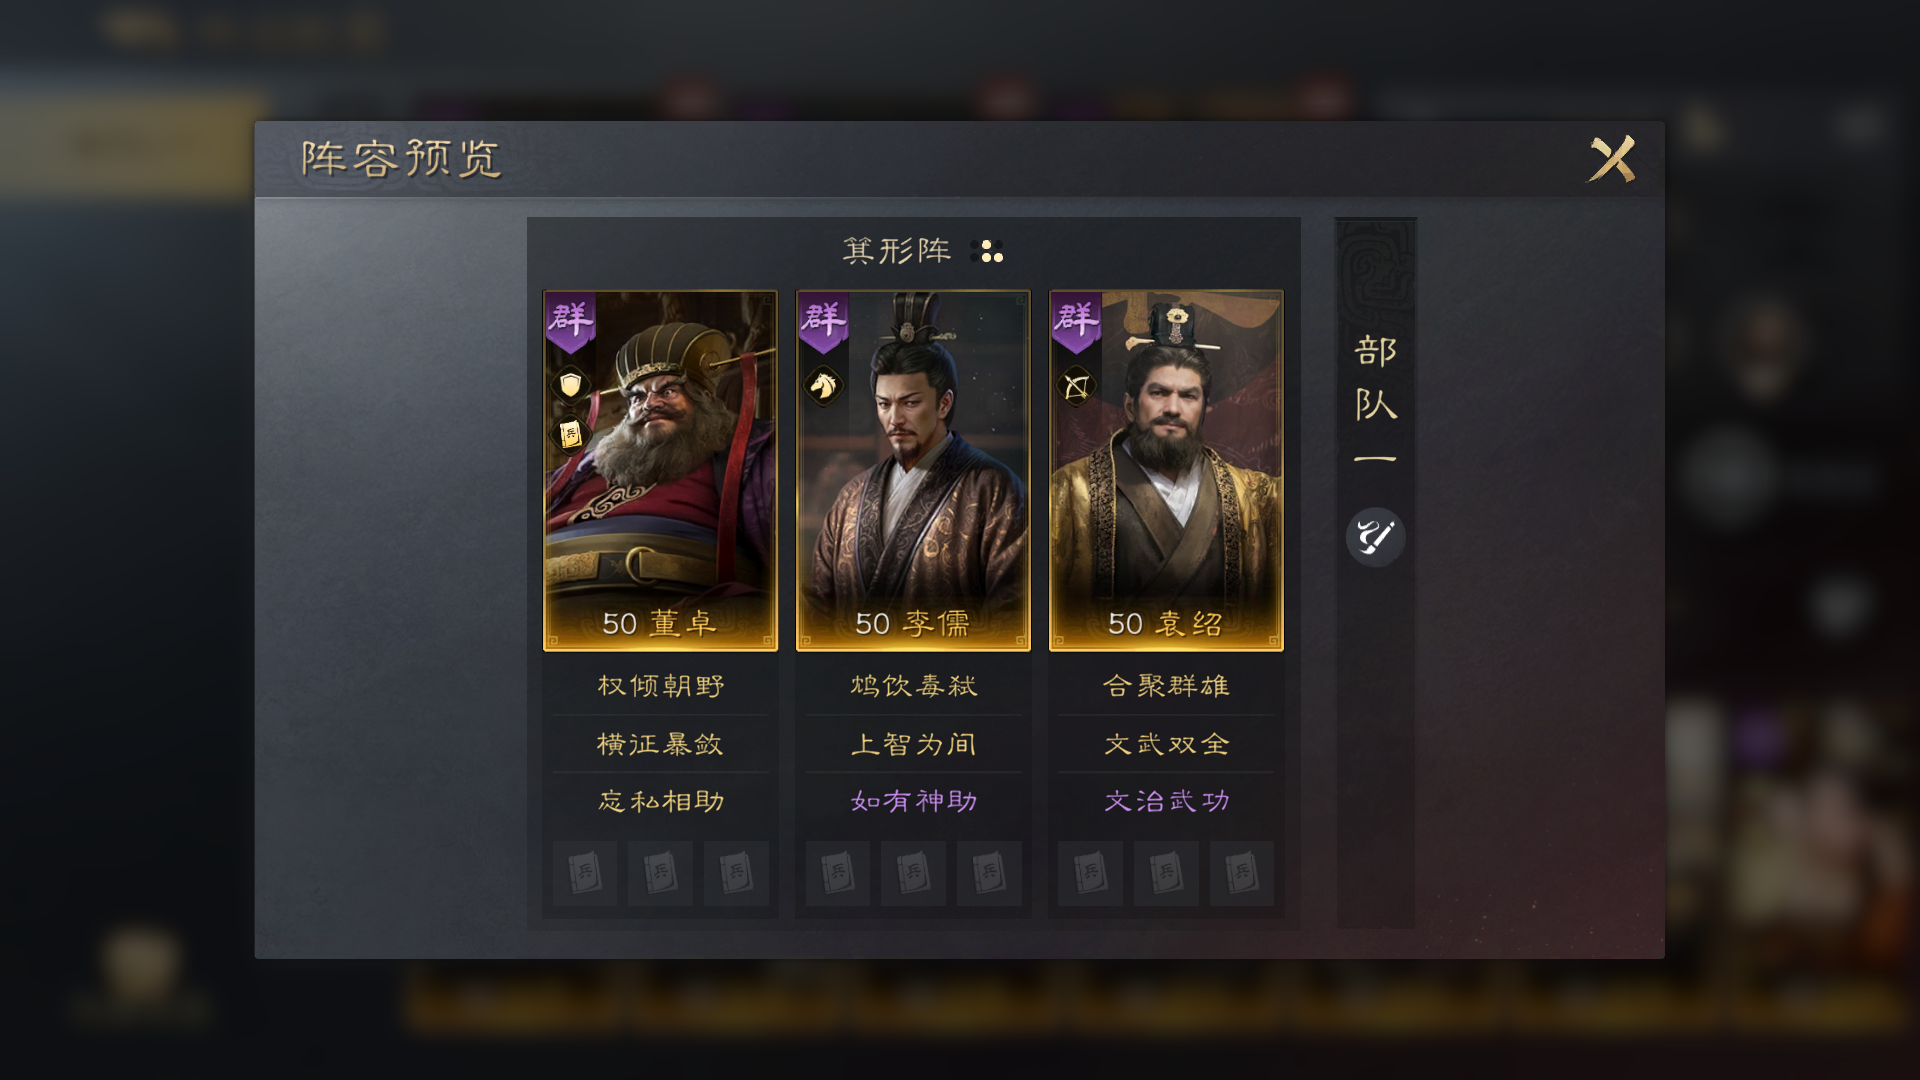1920x1080 pixels.
Task: Select the 横征暴敛 skill entry
Action: [x=660, y=744]
